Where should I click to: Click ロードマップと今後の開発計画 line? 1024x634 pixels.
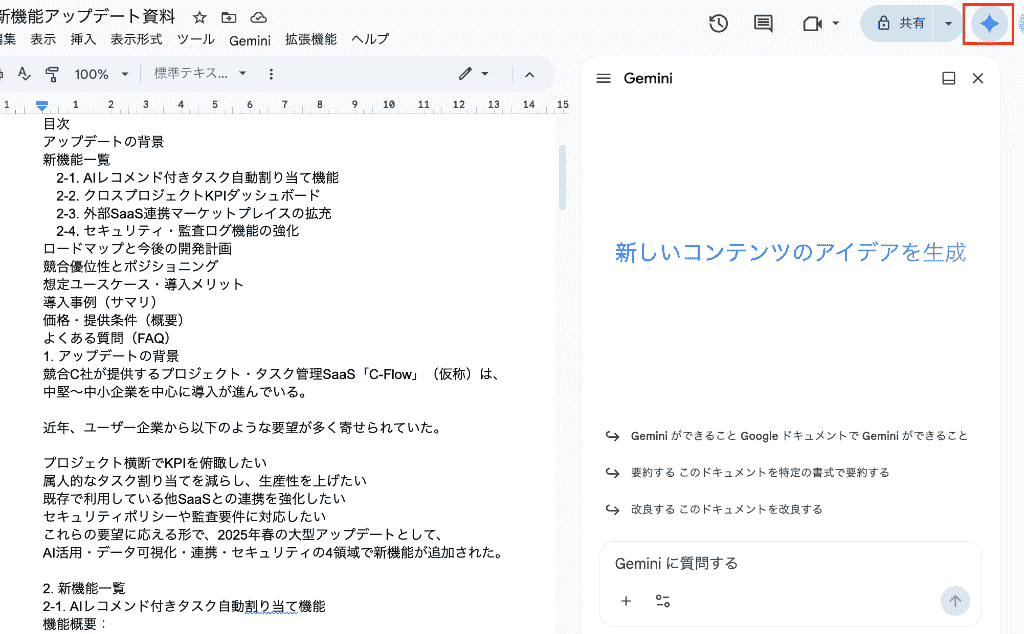137,249
